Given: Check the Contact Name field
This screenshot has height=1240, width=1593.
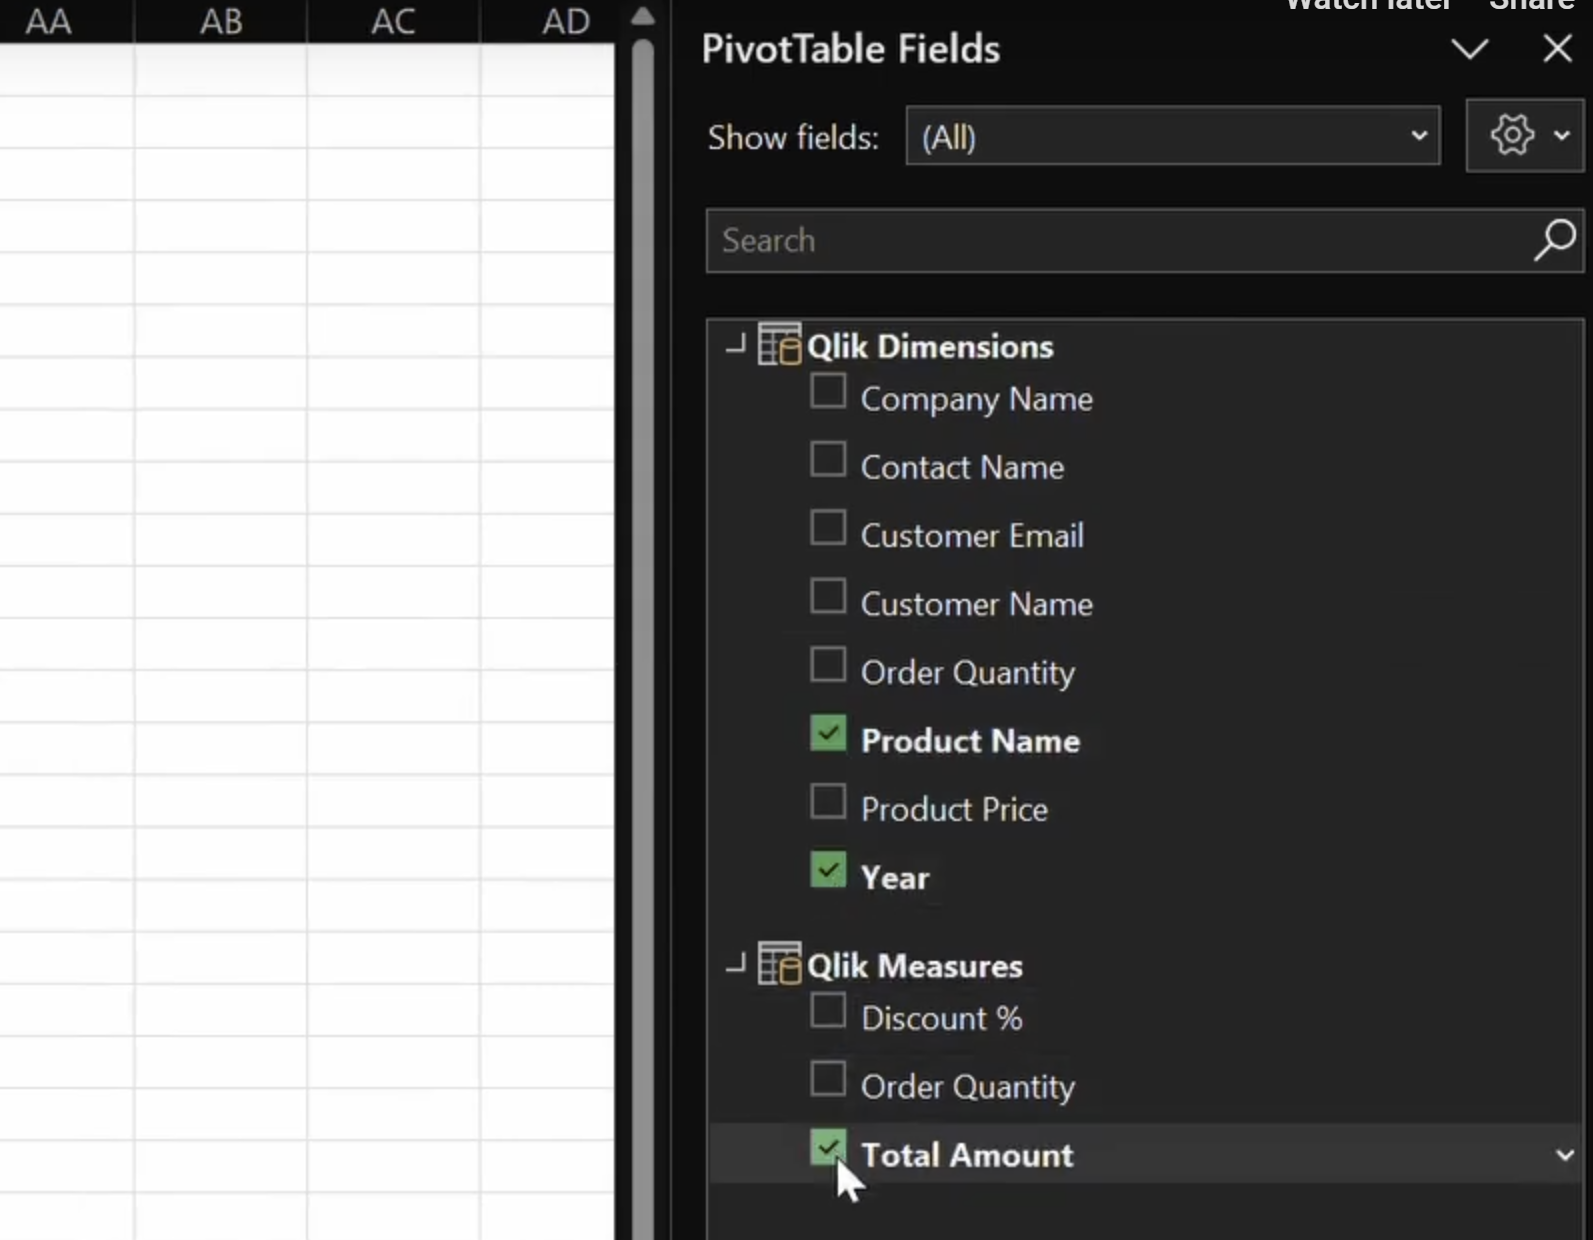Looking at the screenshot, I should click(828, 459).
